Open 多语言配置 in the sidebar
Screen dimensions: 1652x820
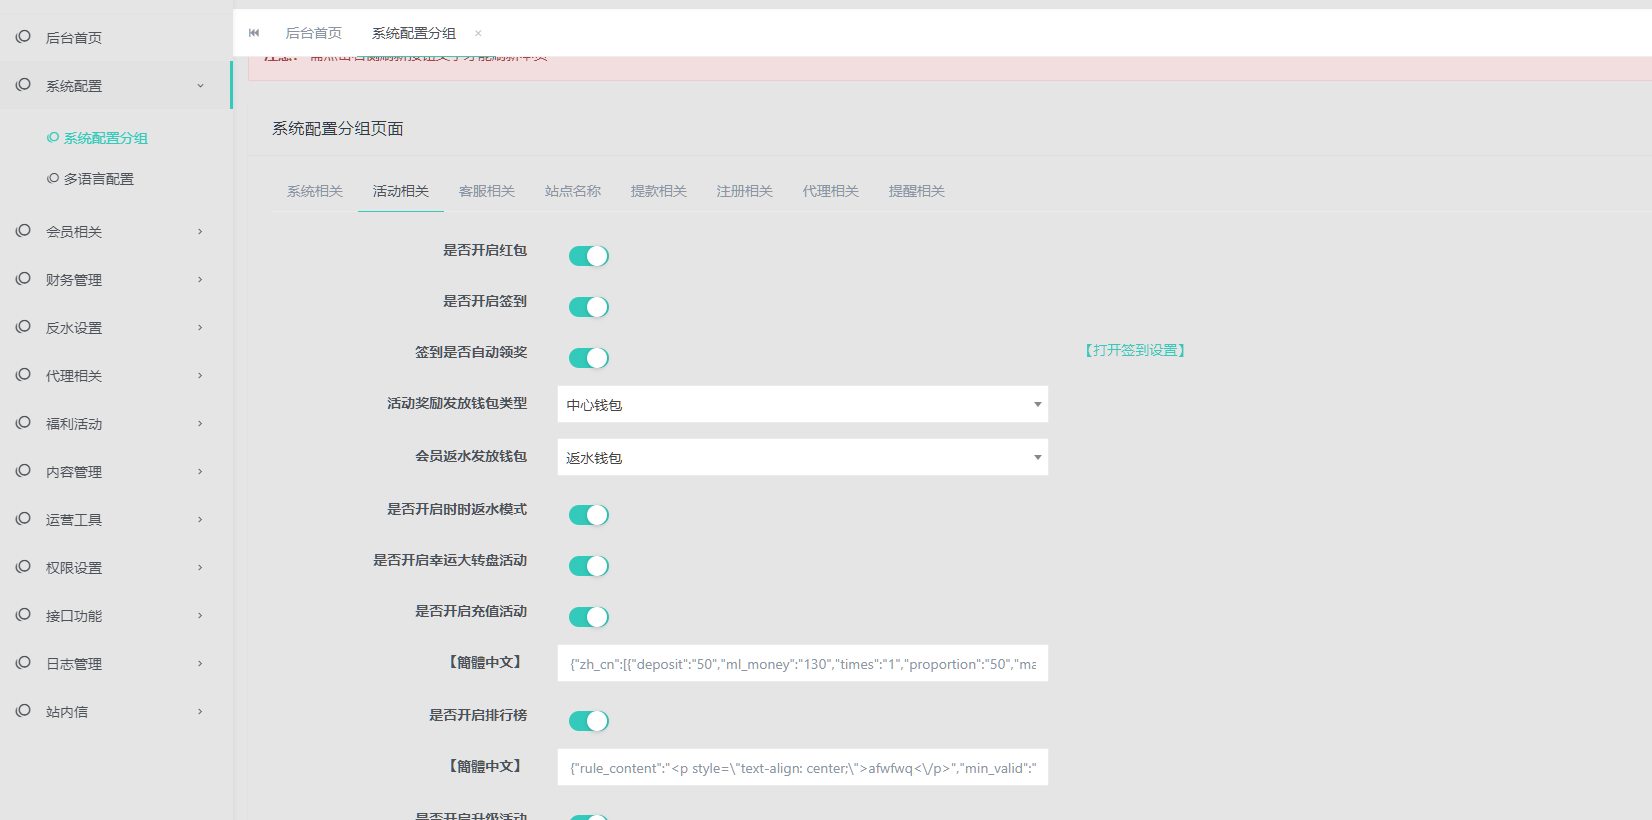point(98,179)
